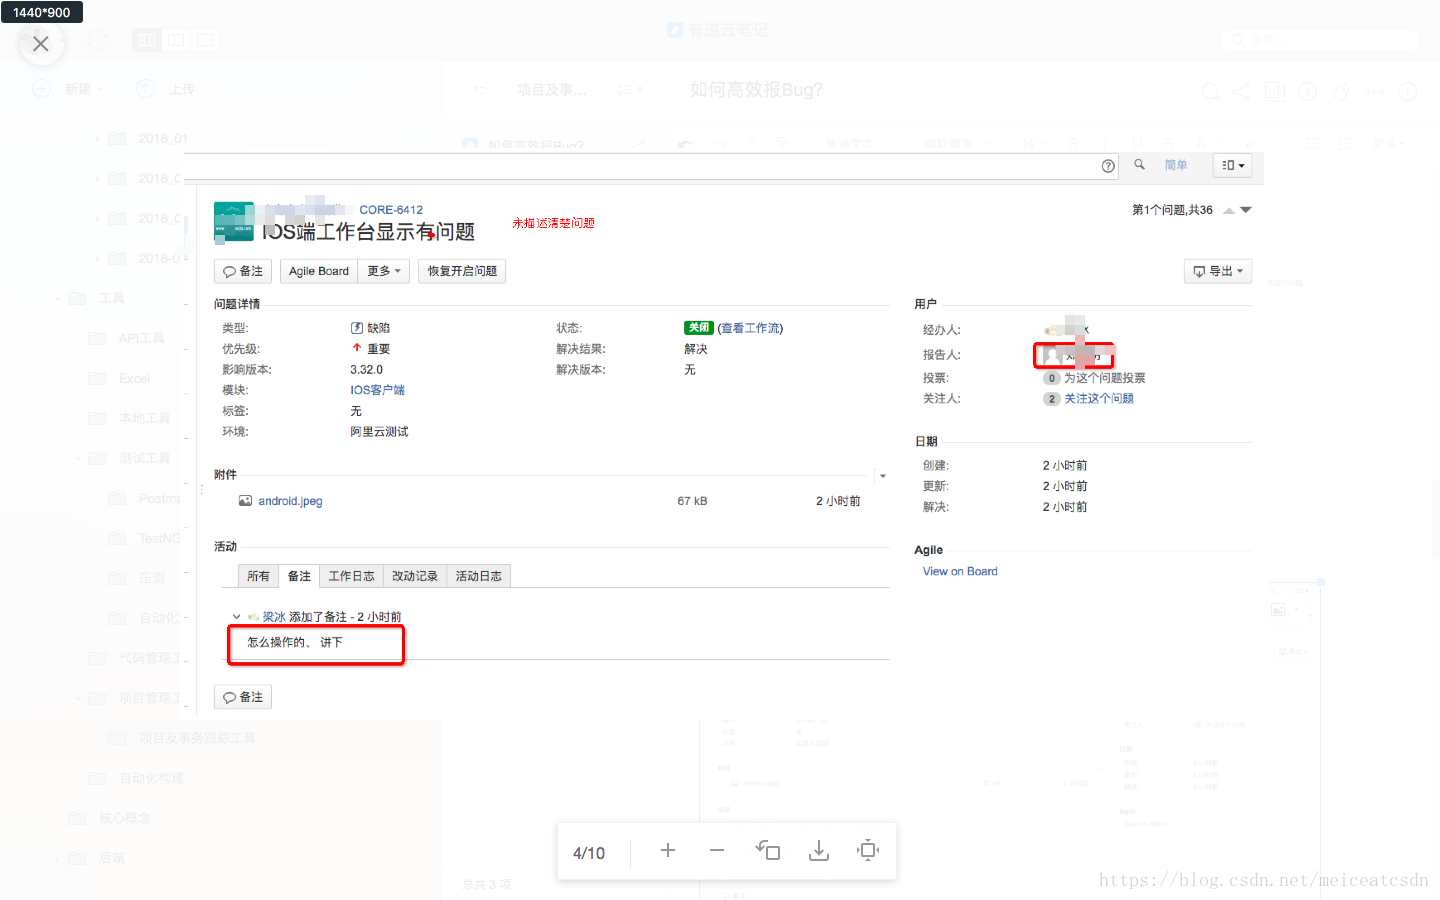Viewport: 1440px width, 900px height.
Task: Open the view layout dropdown next to 简单
Action: (1233, 165)
